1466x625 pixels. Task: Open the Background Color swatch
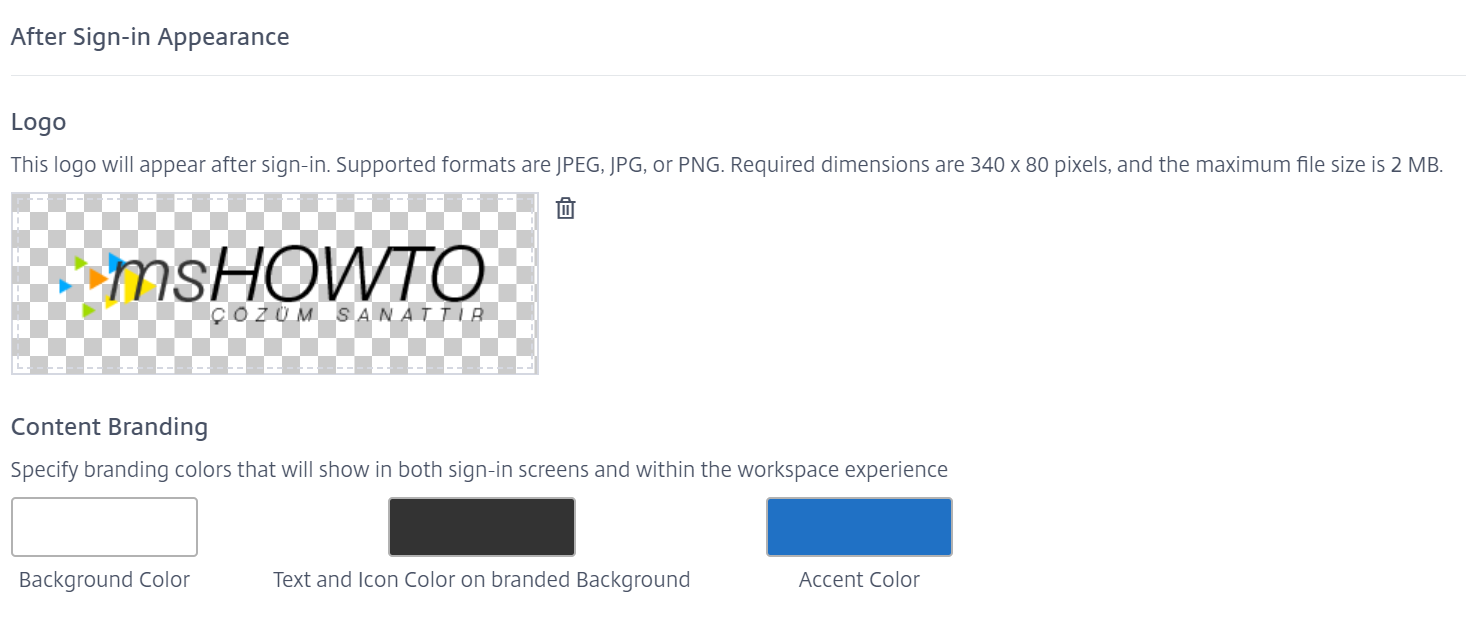pyautogui.click(x=104, y=527)
